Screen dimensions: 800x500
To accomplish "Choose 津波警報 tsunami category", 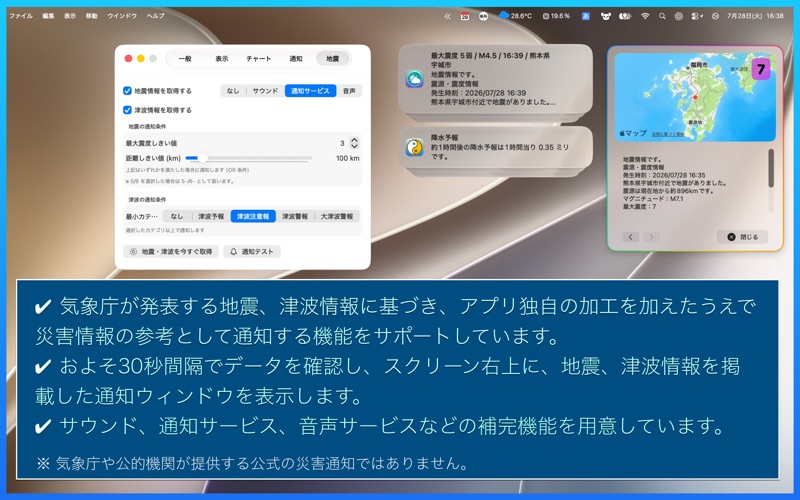I will (295, 216).
